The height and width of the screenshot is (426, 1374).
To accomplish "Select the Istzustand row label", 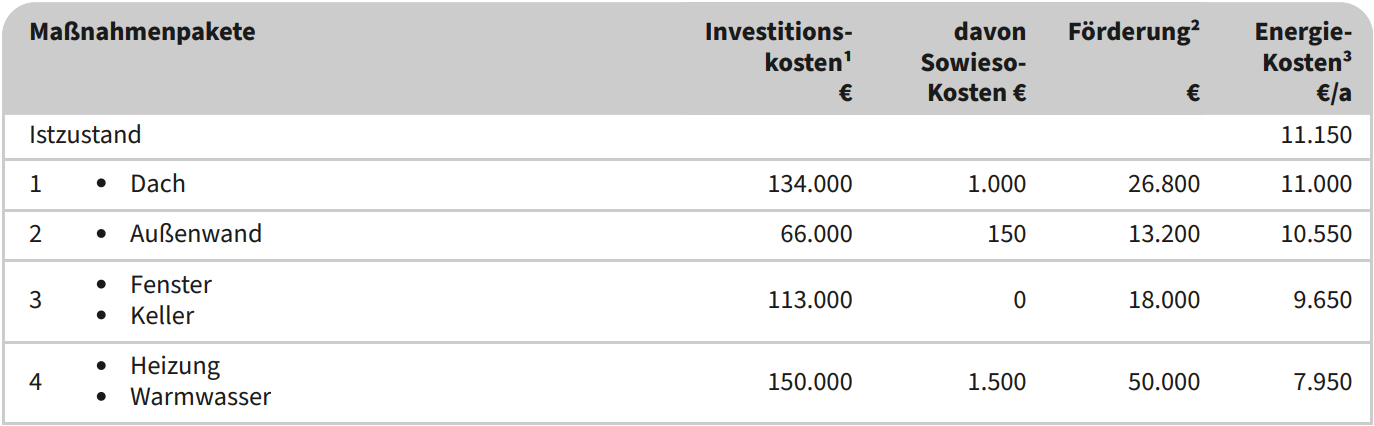I will pos(85,135).
